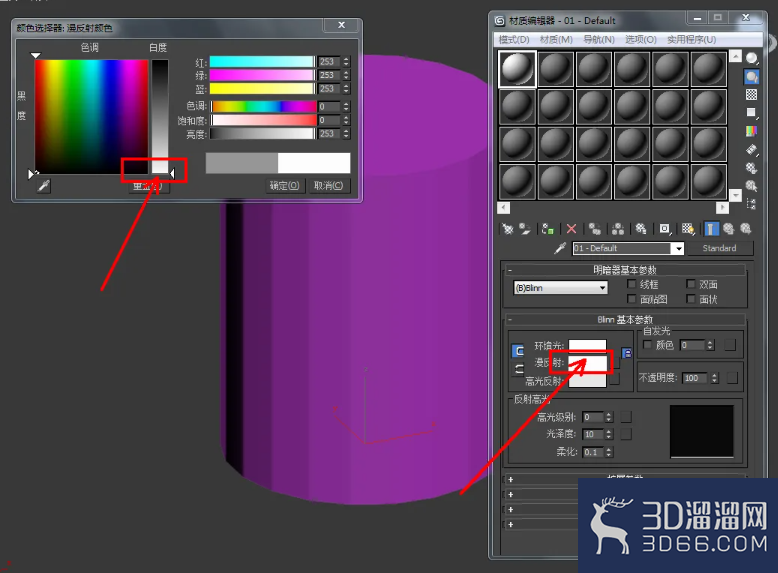Toggle the Backlight icon
Image resolution: width=778 pixels, height=573 pixels.
[x=752, y=76]
